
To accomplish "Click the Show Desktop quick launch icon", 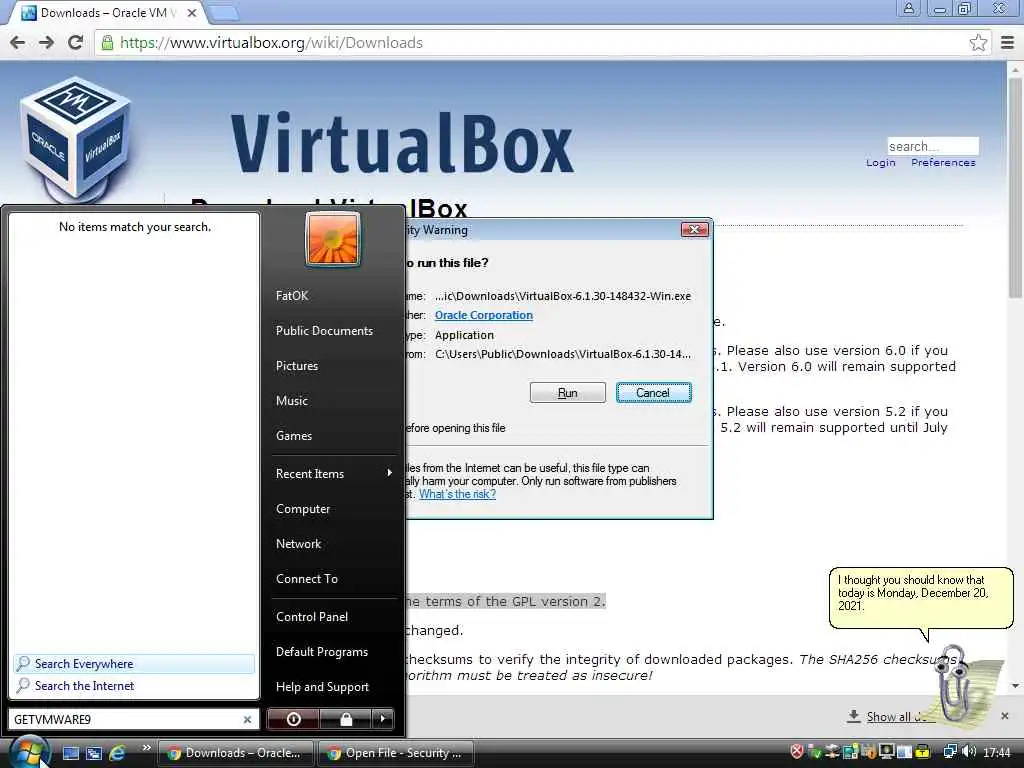I will tap(71, 753).
